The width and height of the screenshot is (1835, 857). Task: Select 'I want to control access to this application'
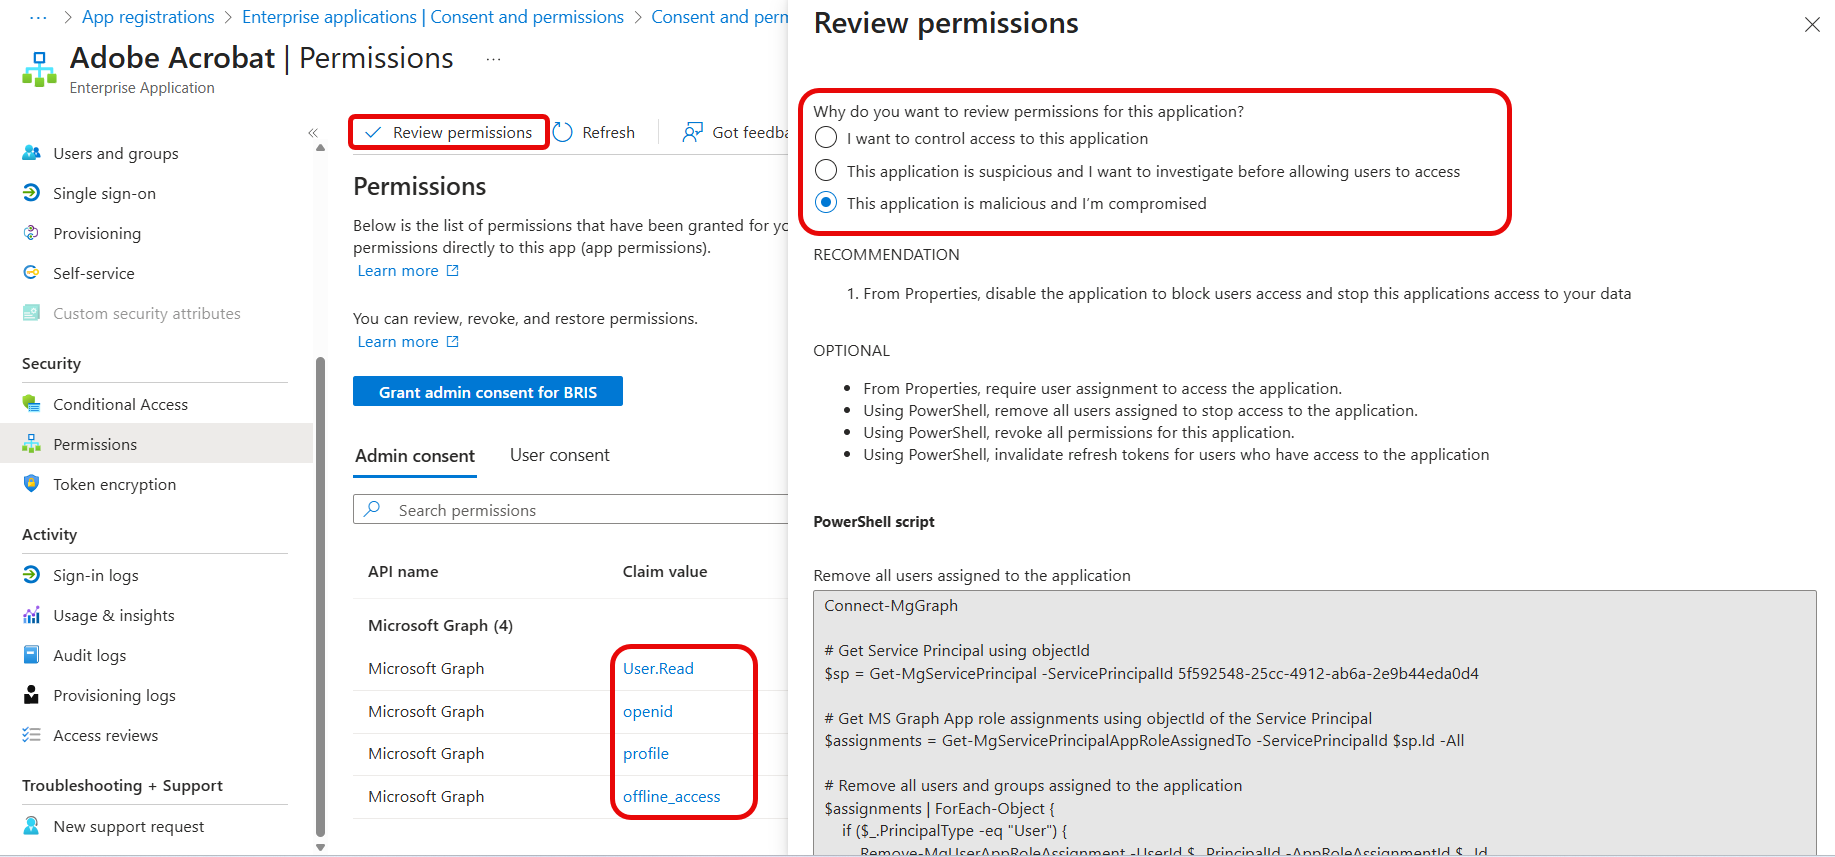[825, 138]
